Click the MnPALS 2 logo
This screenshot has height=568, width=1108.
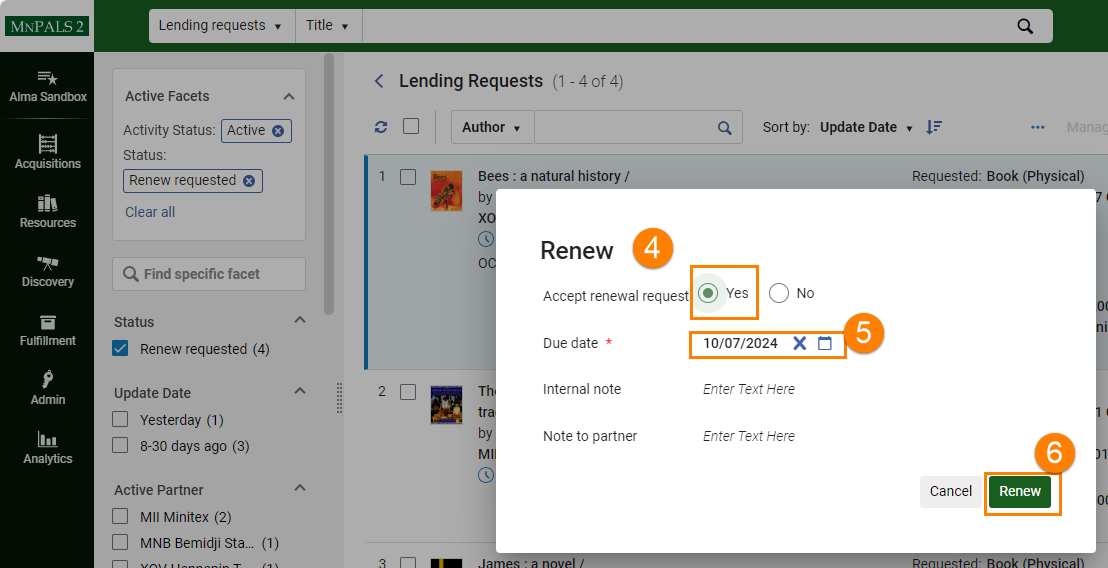(x=47, y=26)
